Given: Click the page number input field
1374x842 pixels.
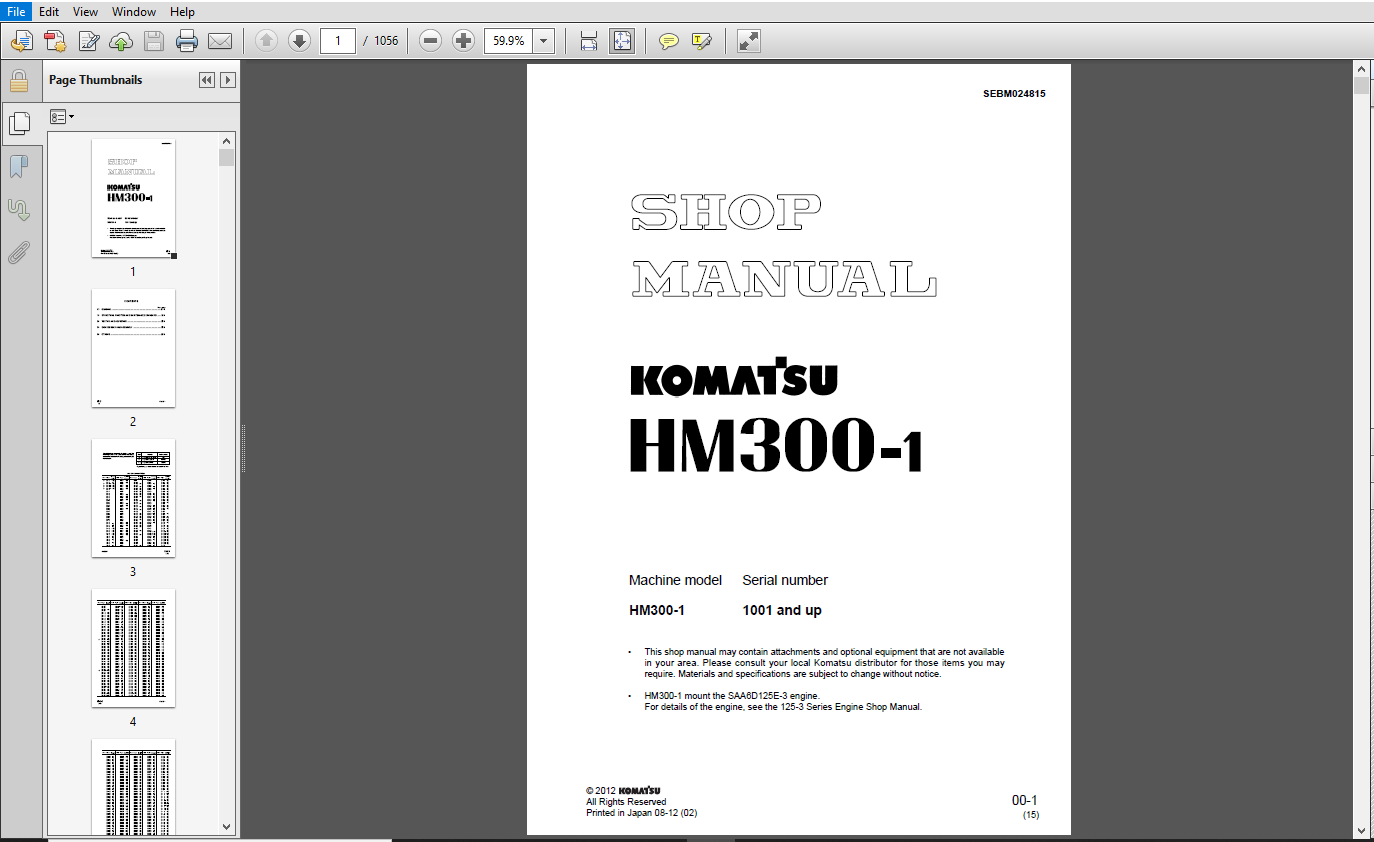Looking at the screenshot, I should pos(338,41).
